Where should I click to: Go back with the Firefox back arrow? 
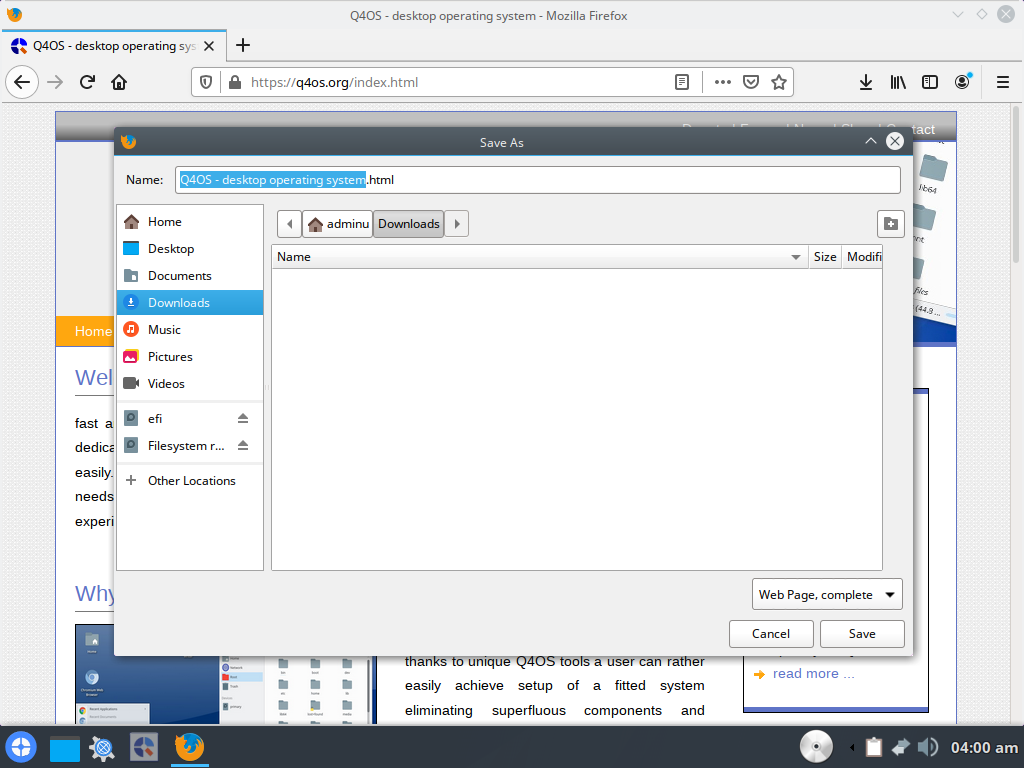(x=22, y=82)
